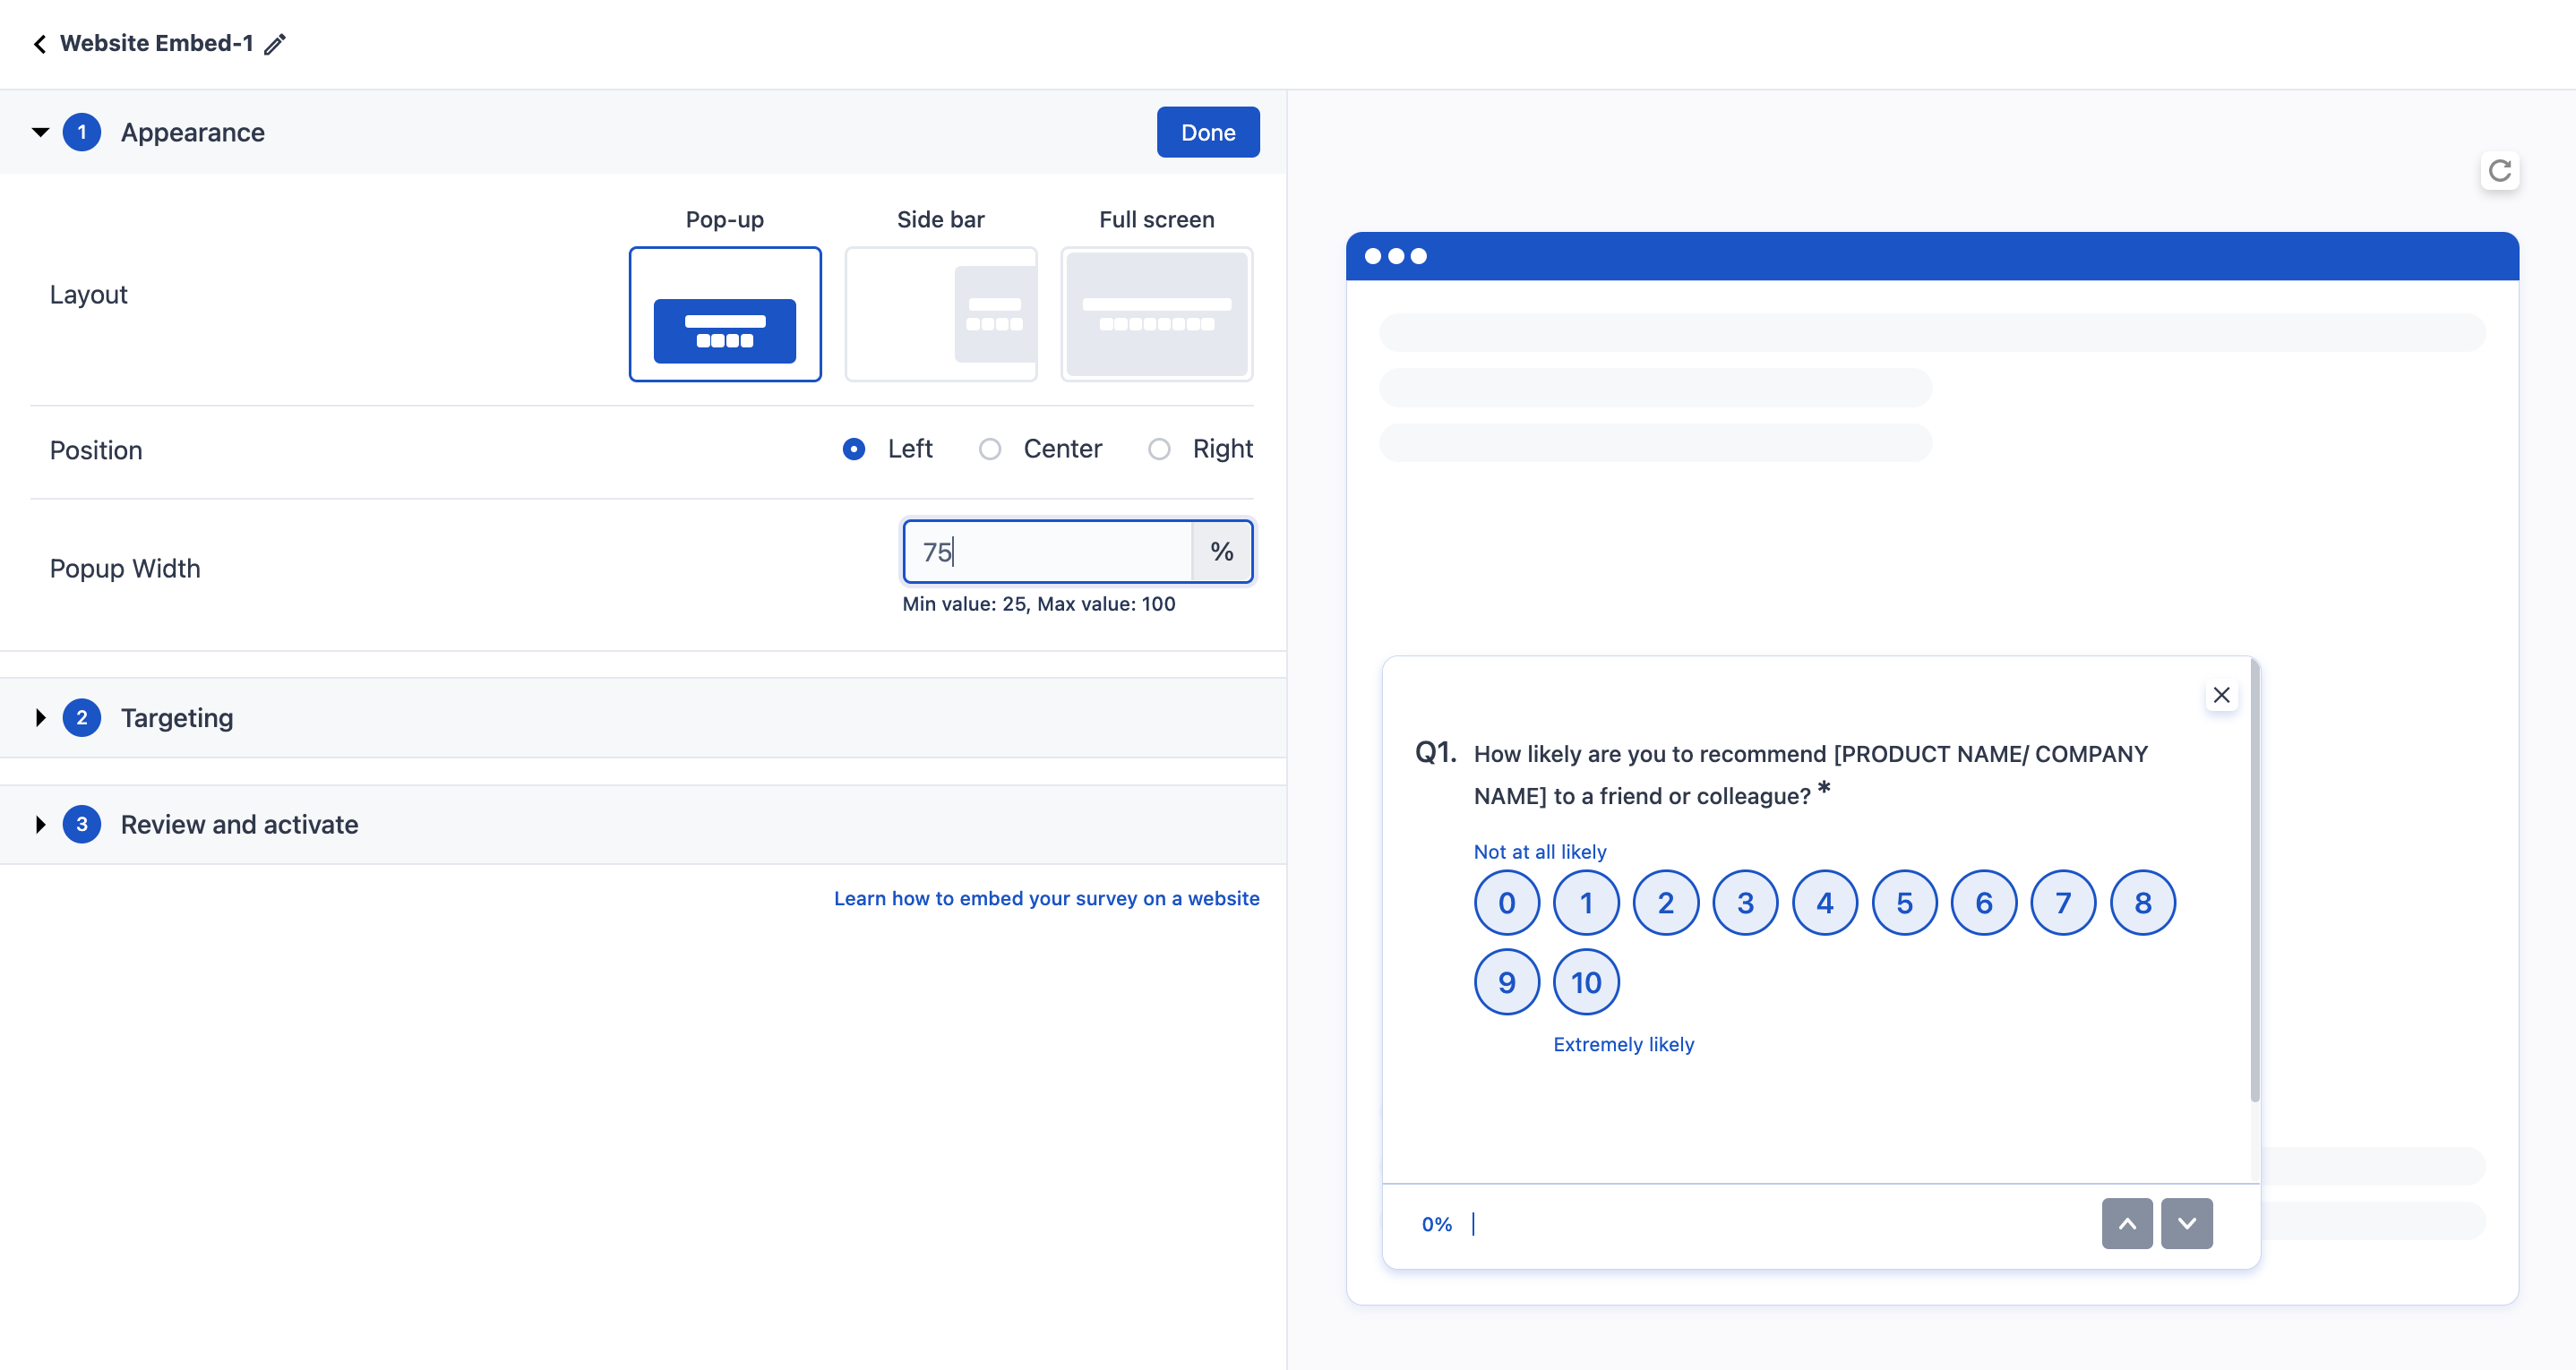Select the Full screen layout
The image size is (2576, 1370).
pos(1157,314)
